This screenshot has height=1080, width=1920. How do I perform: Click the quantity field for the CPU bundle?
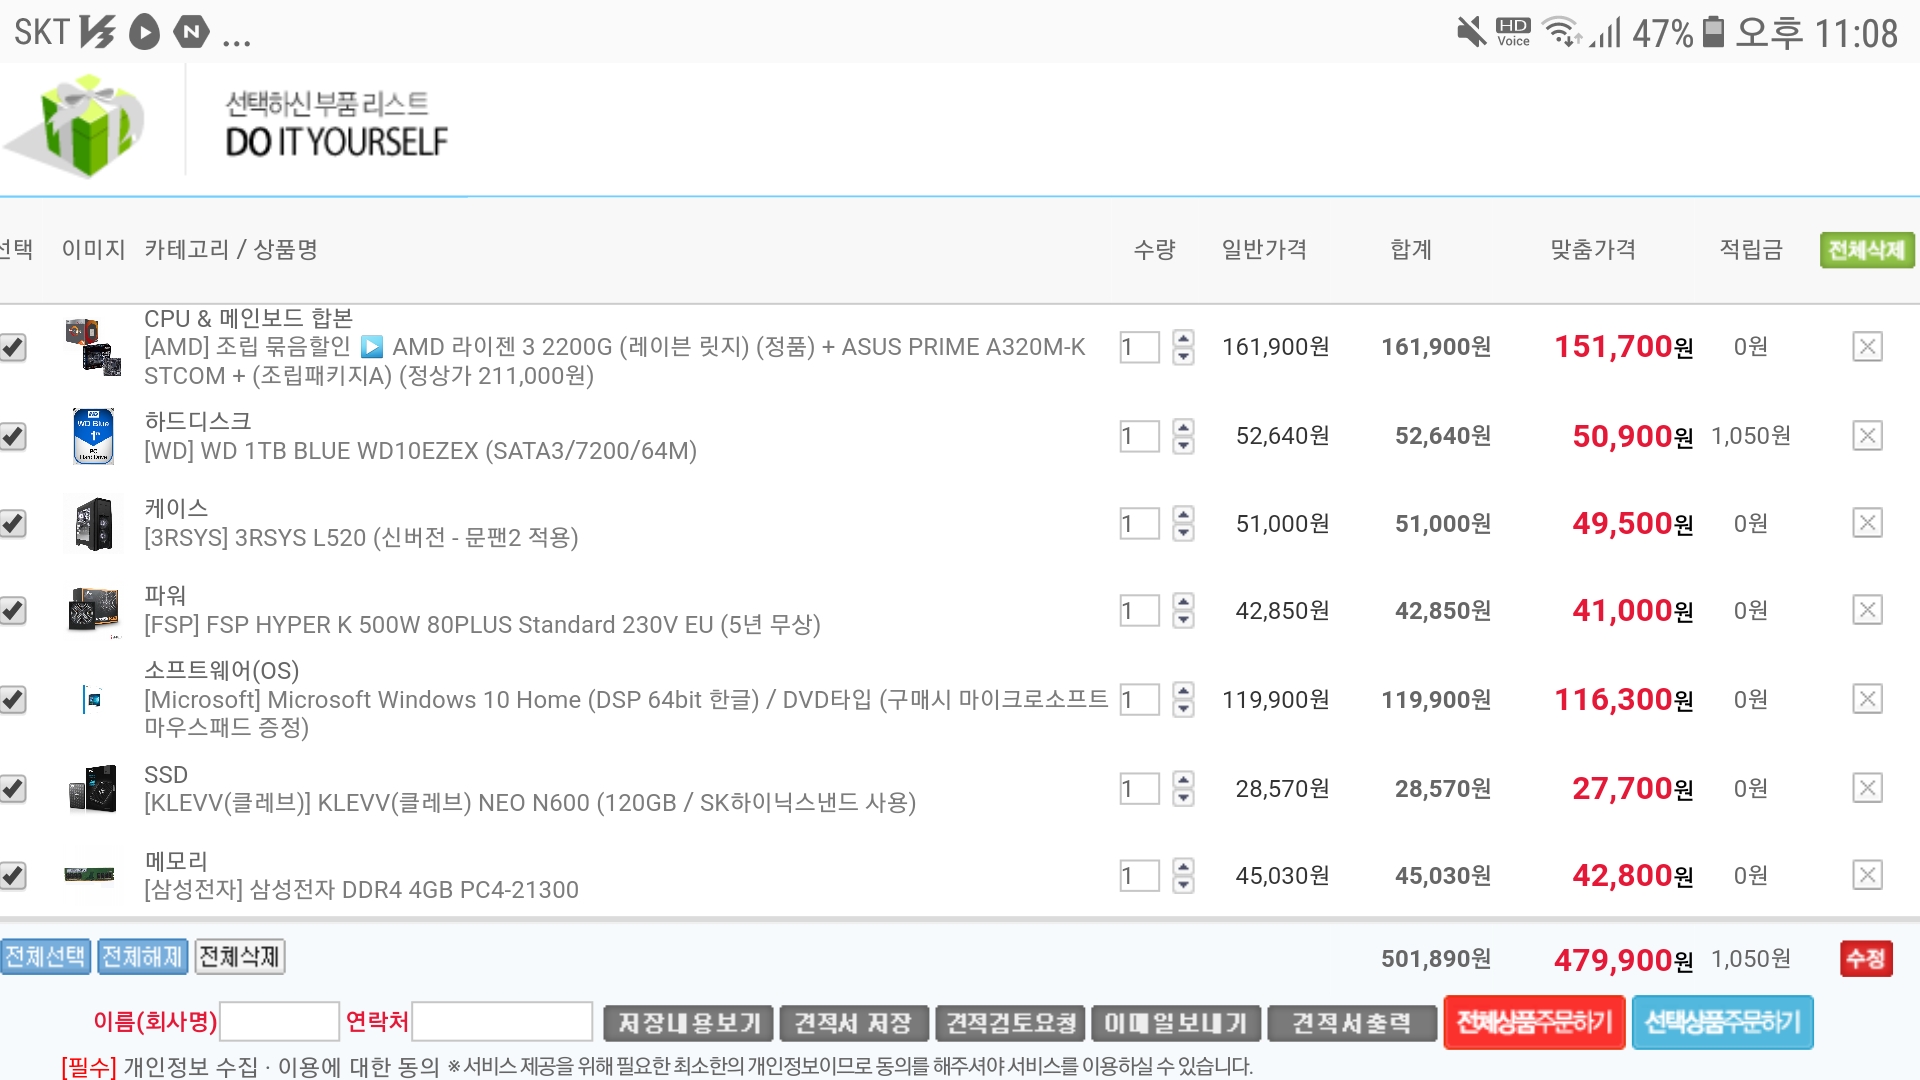[1139, 347]
